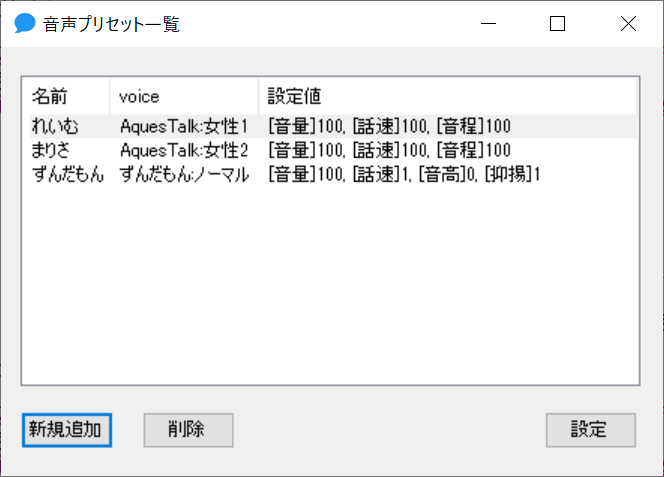Open the 設定 button
The width and height of the screenshot is (664, 477).
tap(591, 430)
